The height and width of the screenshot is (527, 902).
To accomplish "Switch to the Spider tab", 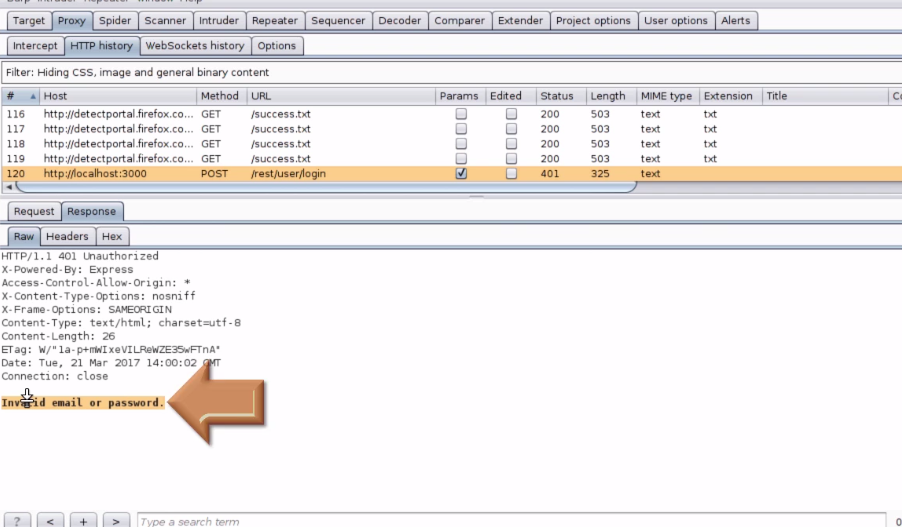I will coord(115,21).
